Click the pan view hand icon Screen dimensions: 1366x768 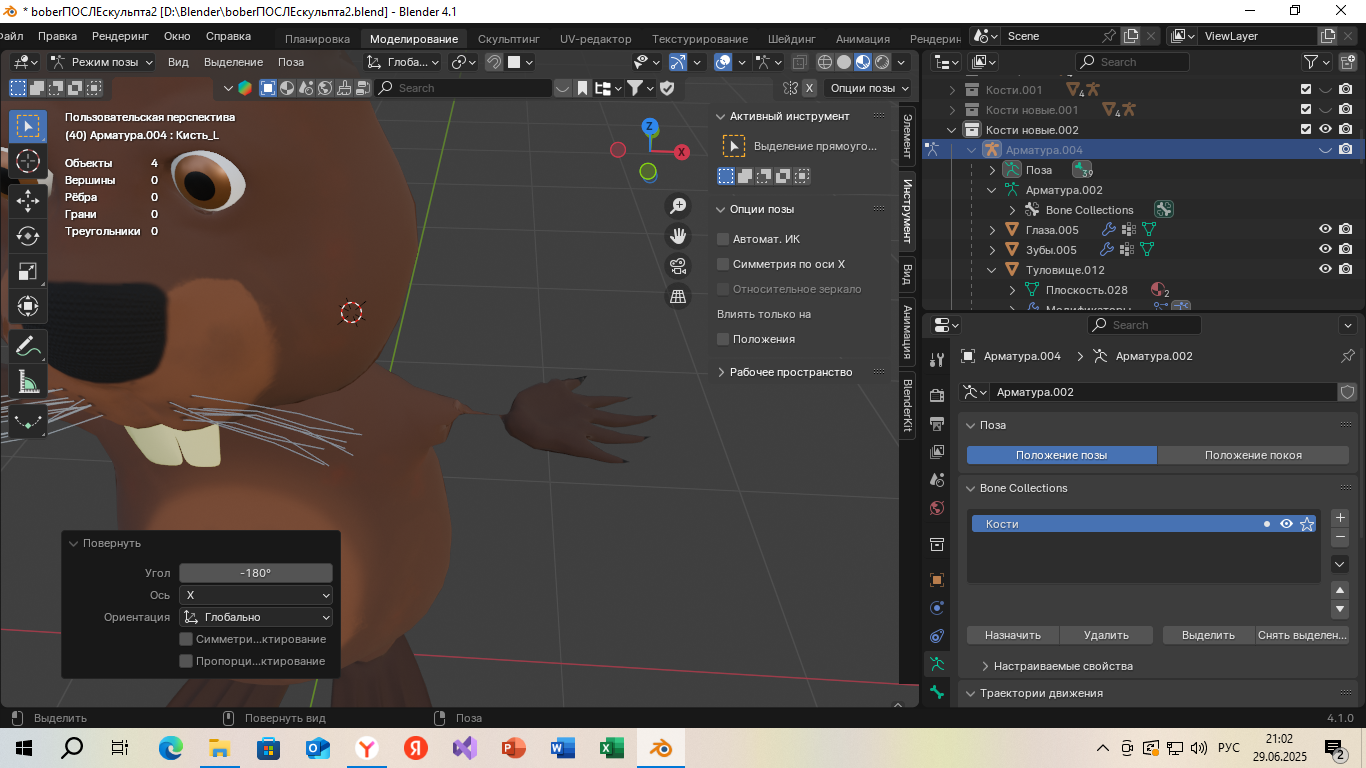click(x=678, y=236)
